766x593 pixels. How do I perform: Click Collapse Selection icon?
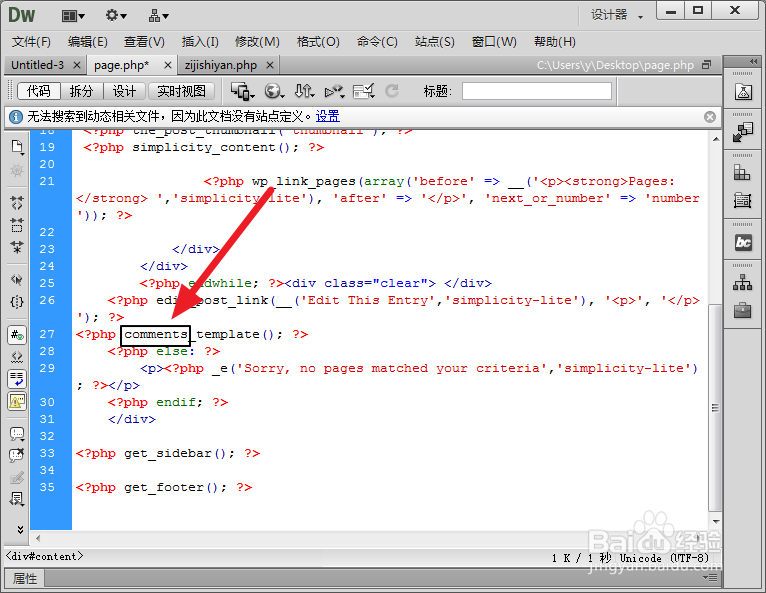[17, 225]
